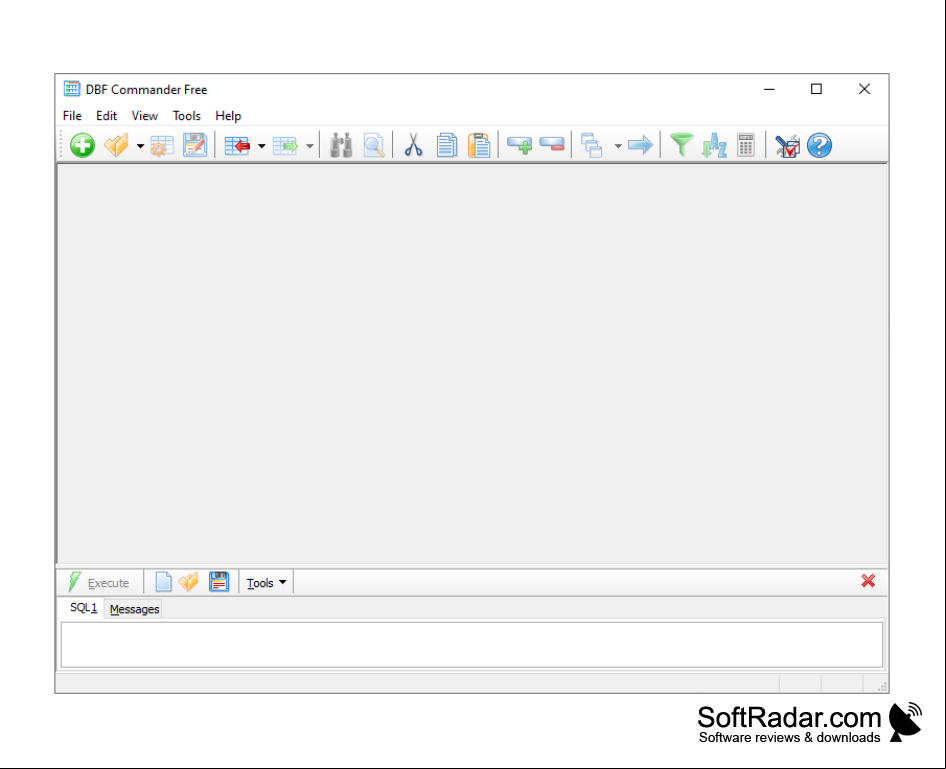The height and width of the screenshot is (769, 946).
Task: Open the Tools menu in menu bar
Action: (186, 116)
